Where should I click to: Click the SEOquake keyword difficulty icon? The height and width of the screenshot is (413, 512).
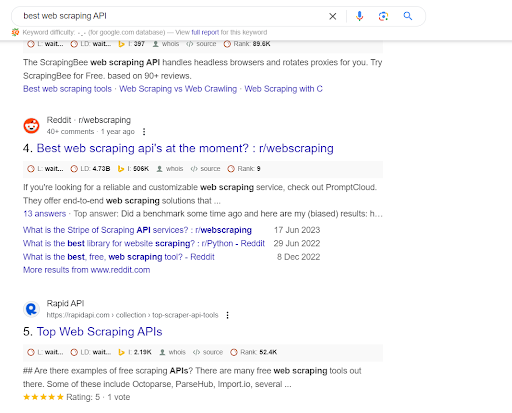(x=15, y=32)
